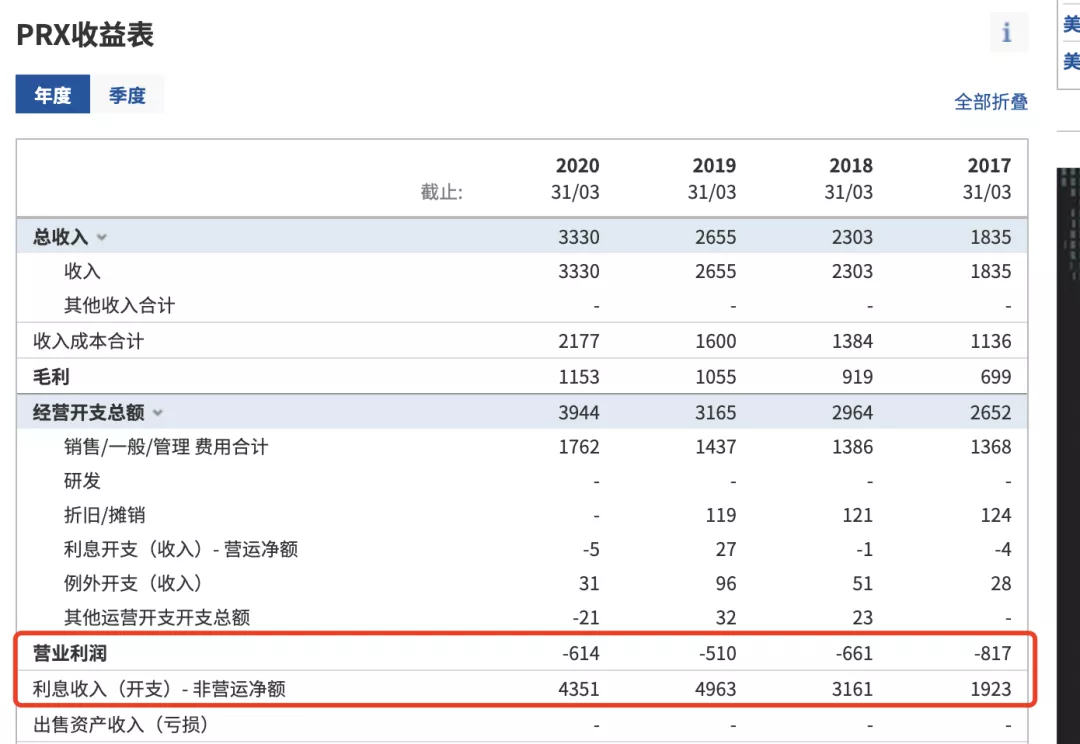Collapse the 总收入 row with its chevron
1080x744 pixels.
tap(102, 237)
